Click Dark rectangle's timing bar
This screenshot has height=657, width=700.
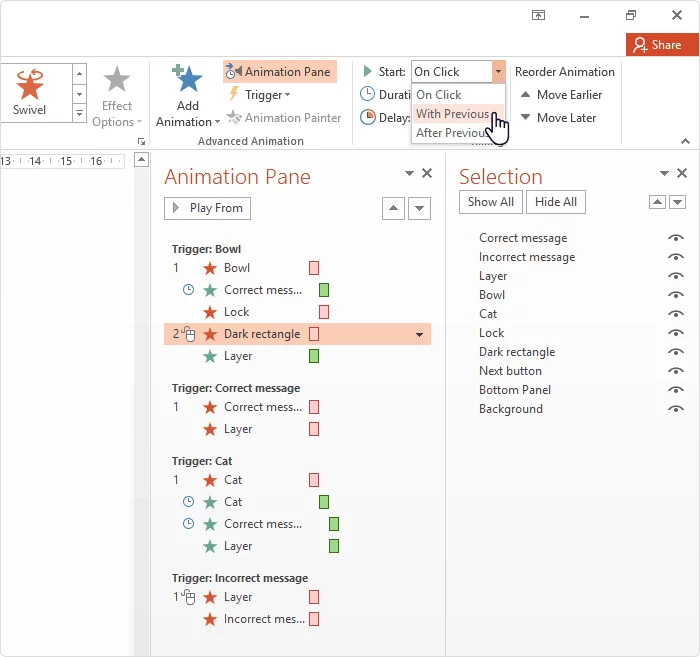(314, 334)
